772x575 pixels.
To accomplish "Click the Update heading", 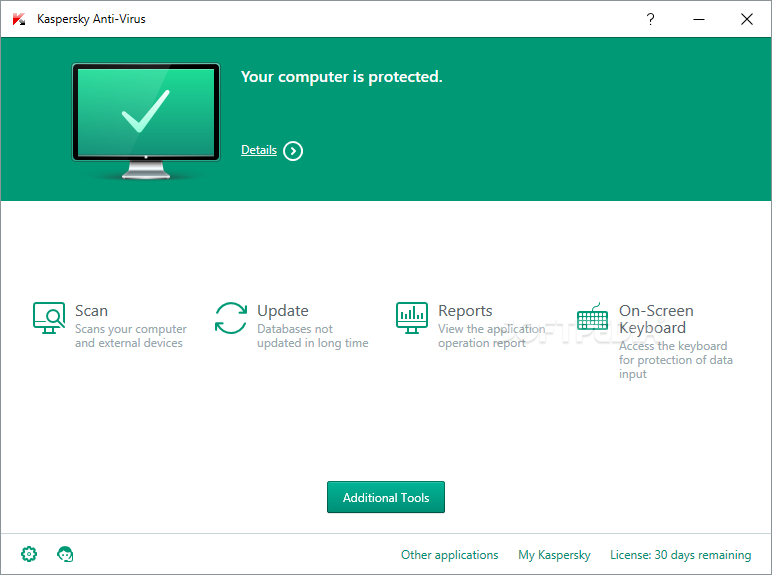I will tap(283, 311).
